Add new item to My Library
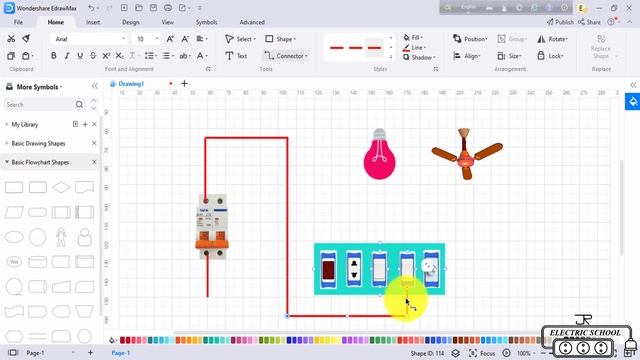 click(85, 124)
